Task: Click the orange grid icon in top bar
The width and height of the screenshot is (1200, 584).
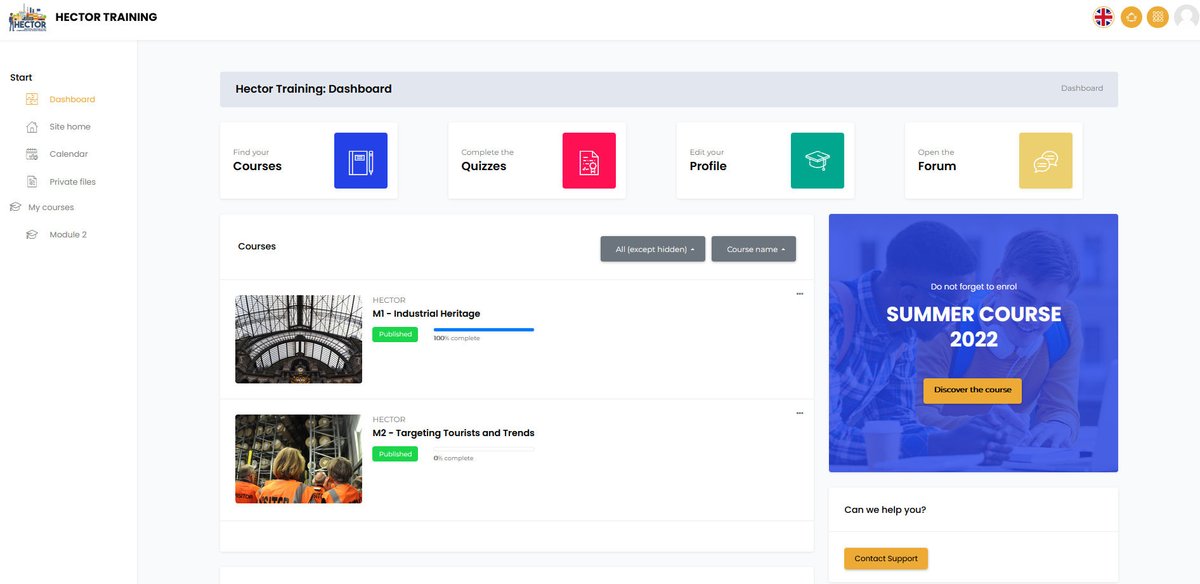Action: pyautogui.click(x=1158, y=17)
